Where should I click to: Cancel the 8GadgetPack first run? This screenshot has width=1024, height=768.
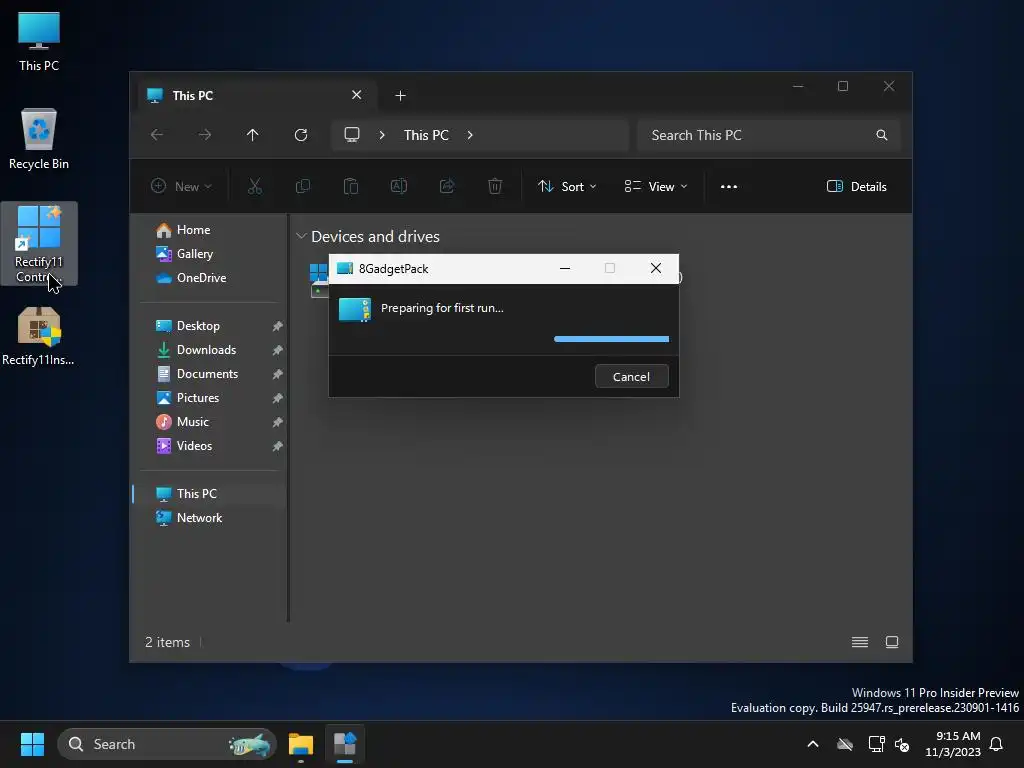[632, 376]
